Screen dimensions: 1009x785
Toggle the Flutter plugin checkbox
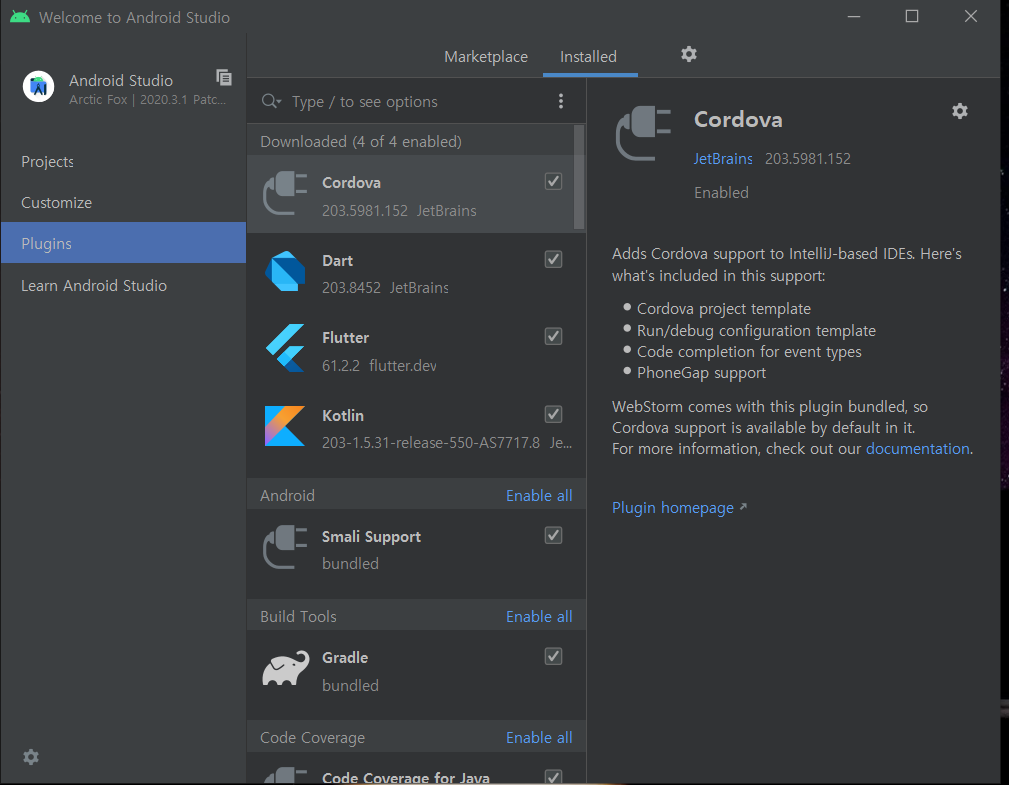553,337
